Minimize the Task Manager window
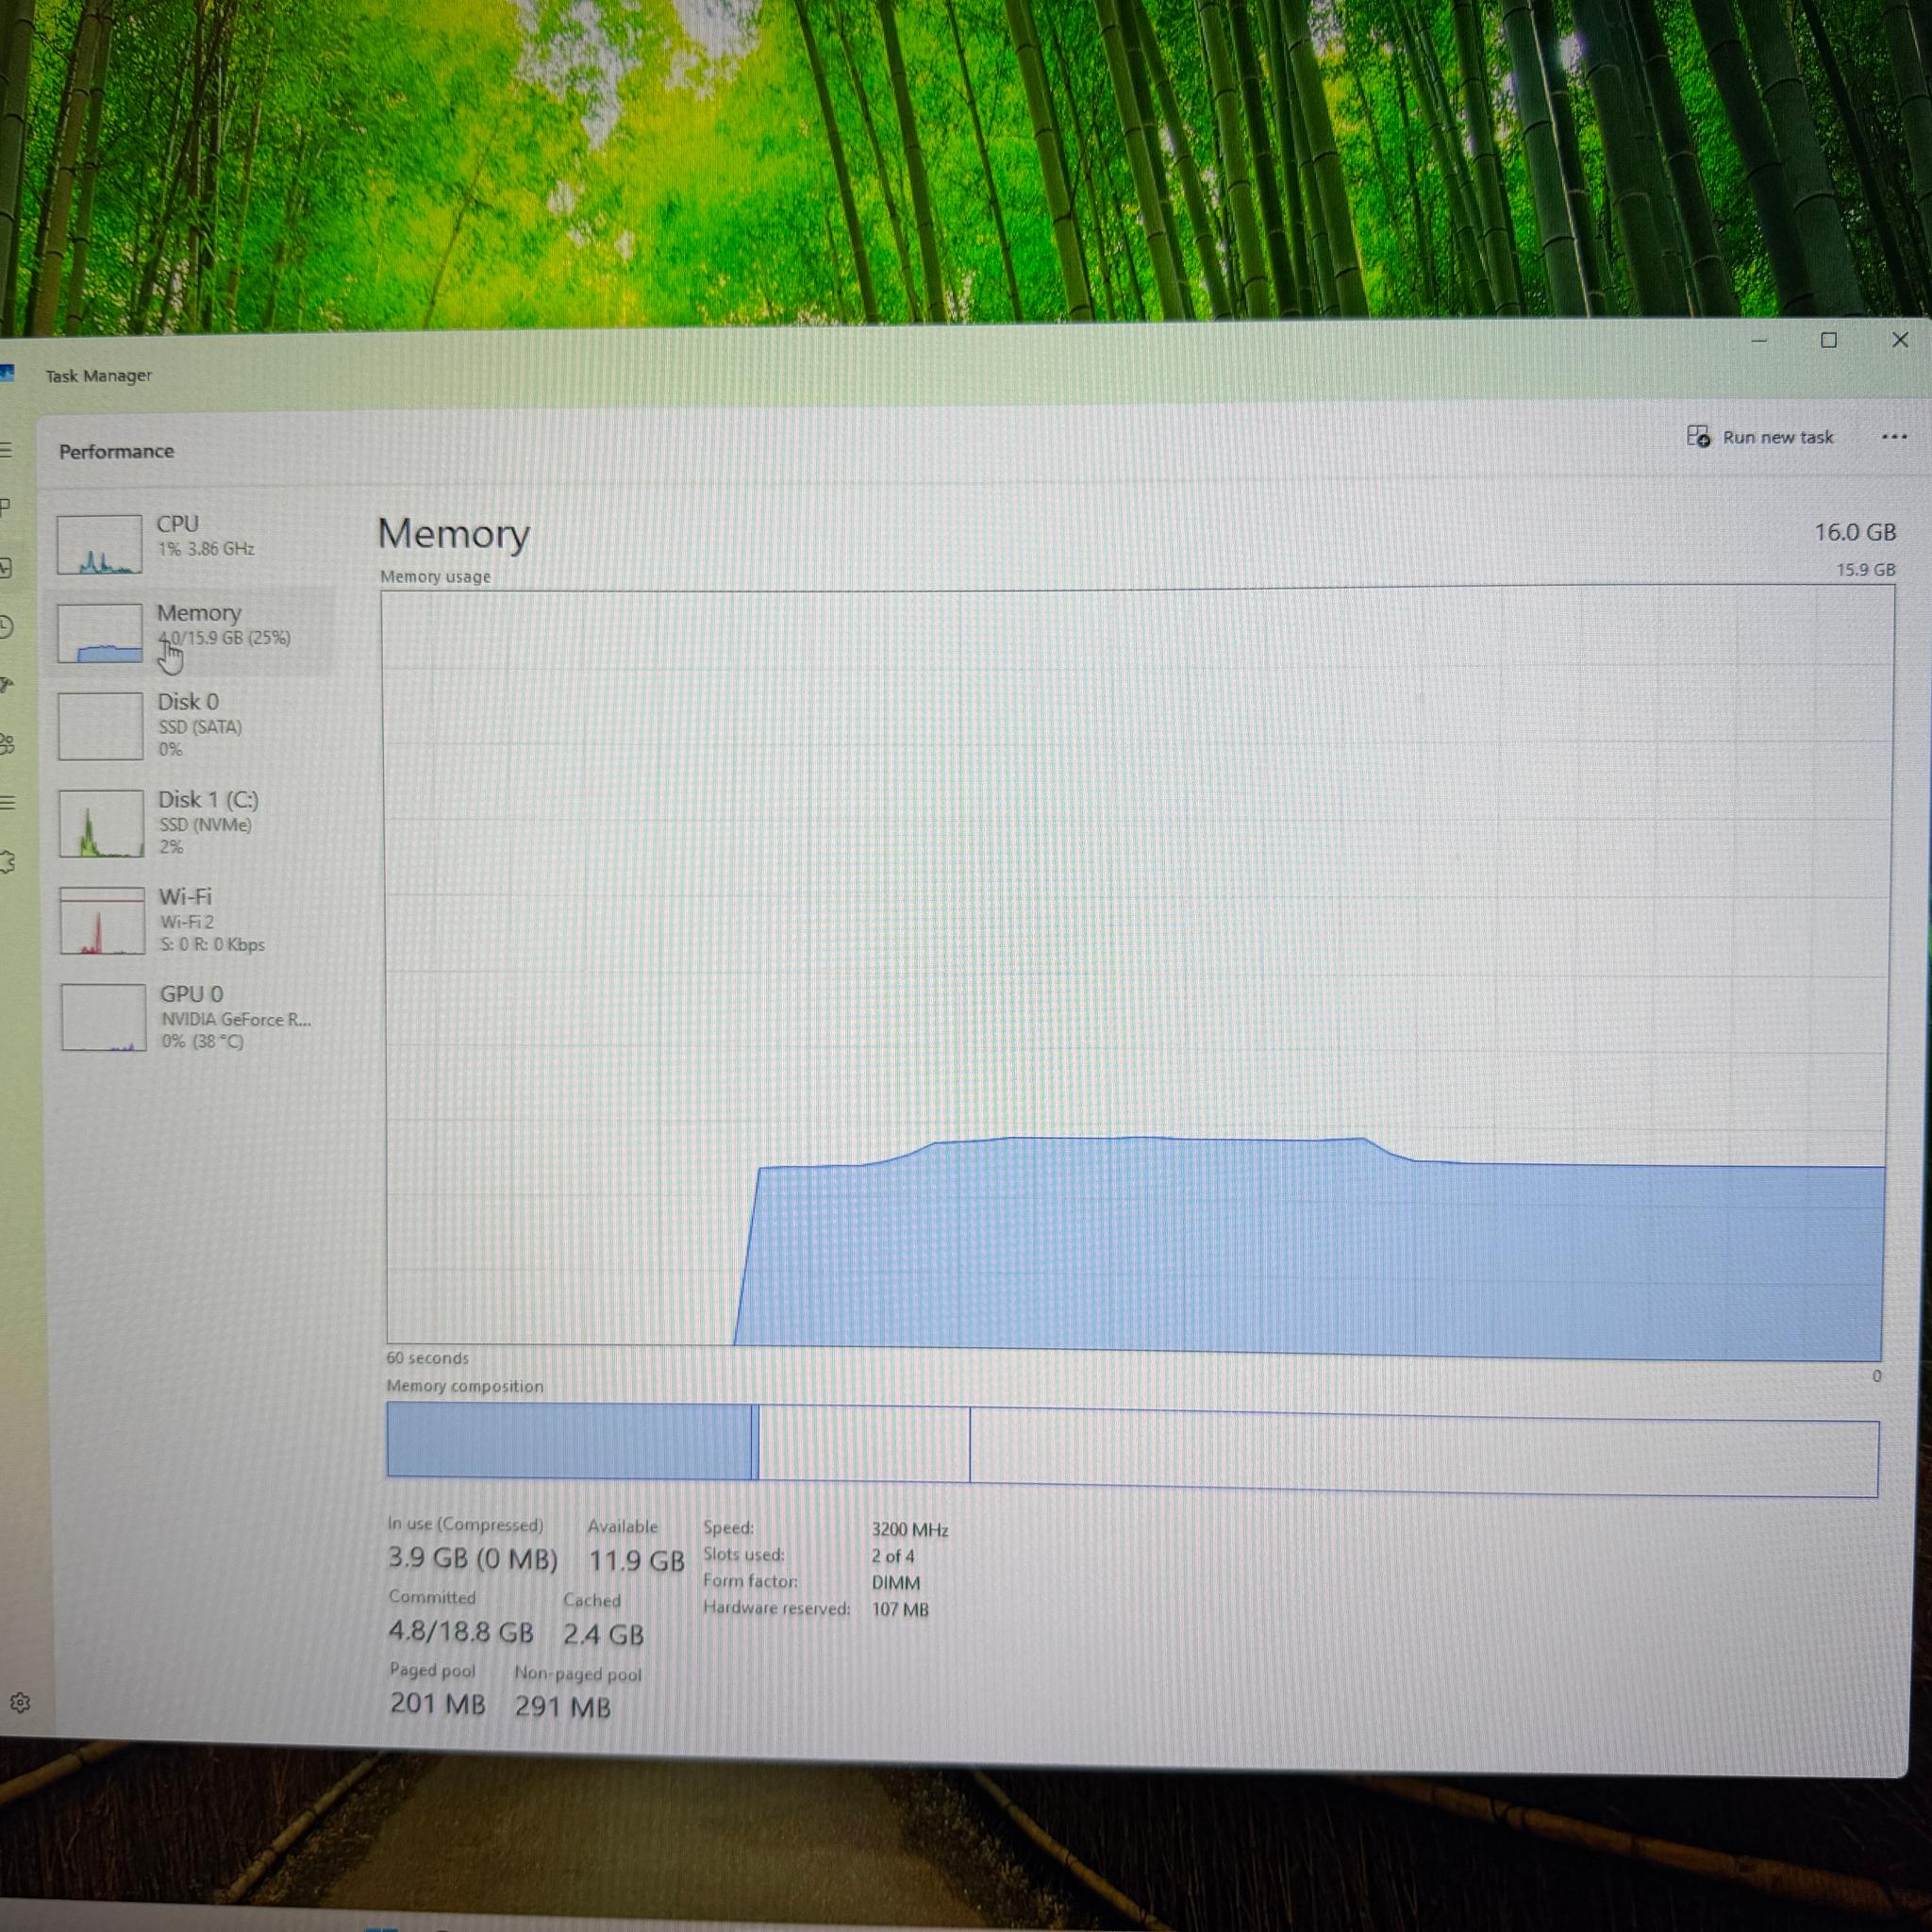The width and height of the screenshot is (1932, 1932). pyautogui.click(x=1759, y=341)
